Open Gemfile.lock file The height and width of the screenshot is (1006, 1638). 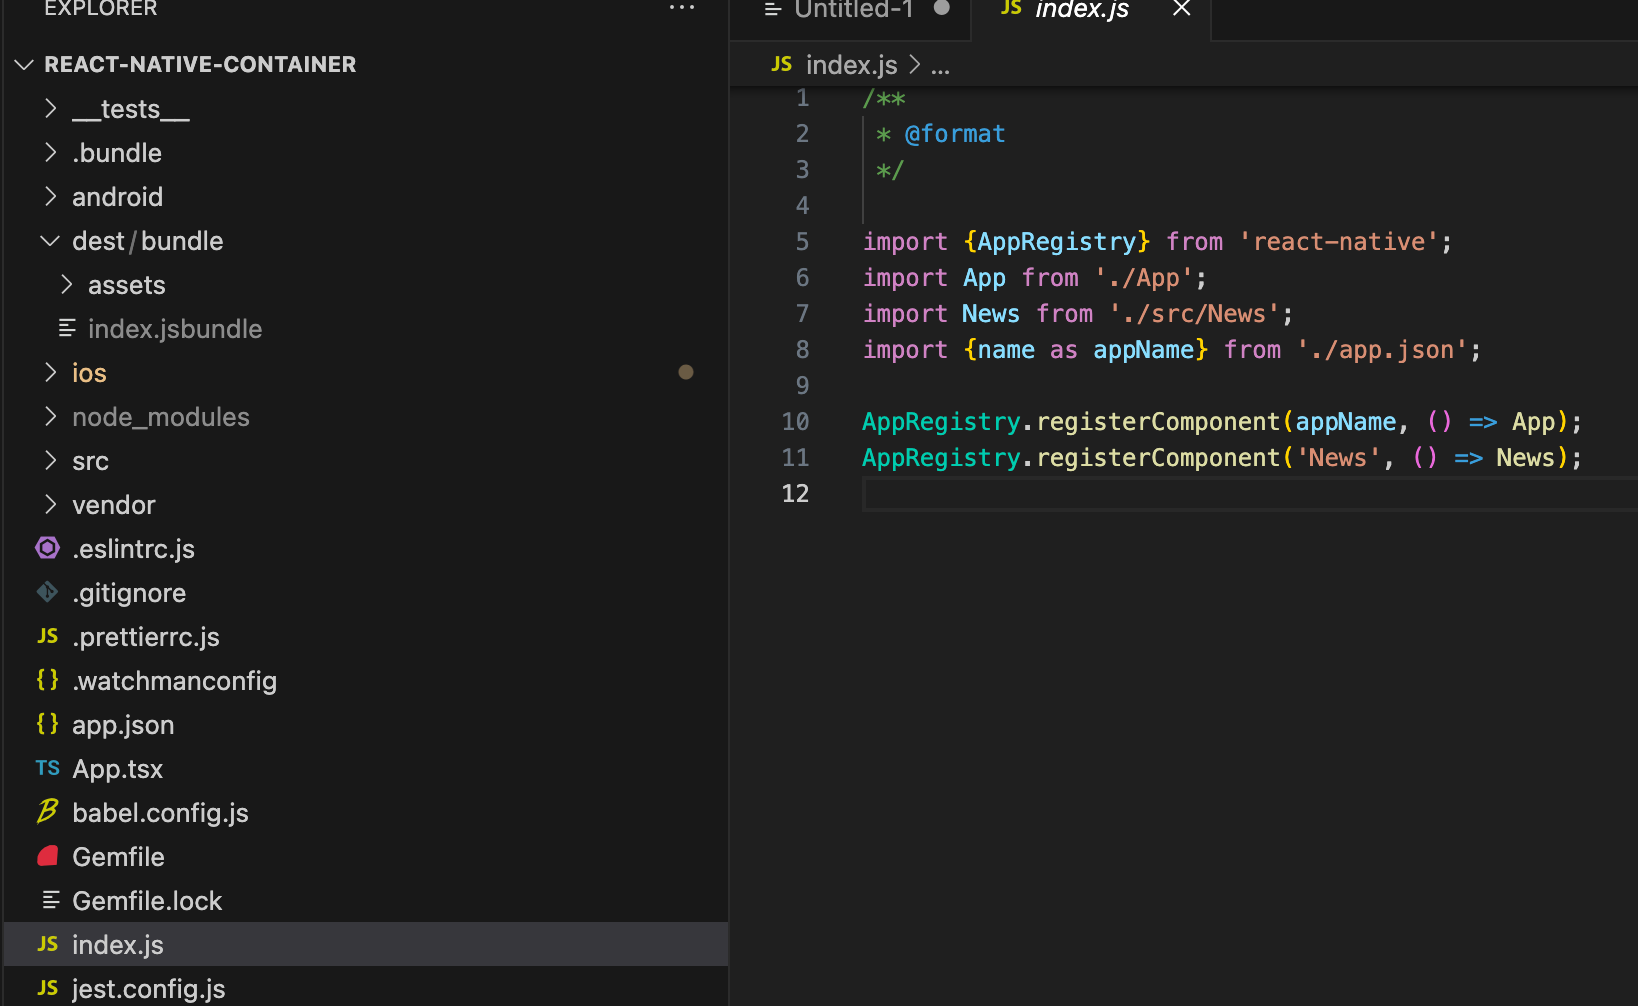tap(147, 901)
